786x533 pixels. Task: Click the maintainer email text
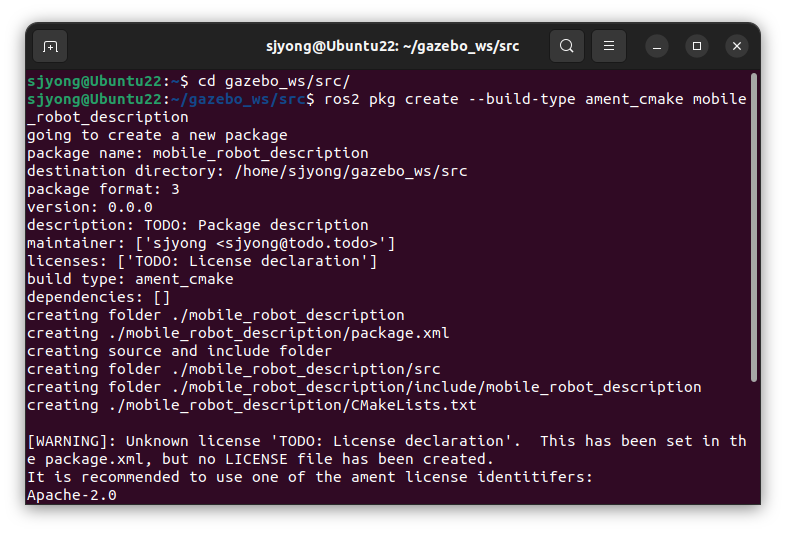coord(297,243)
